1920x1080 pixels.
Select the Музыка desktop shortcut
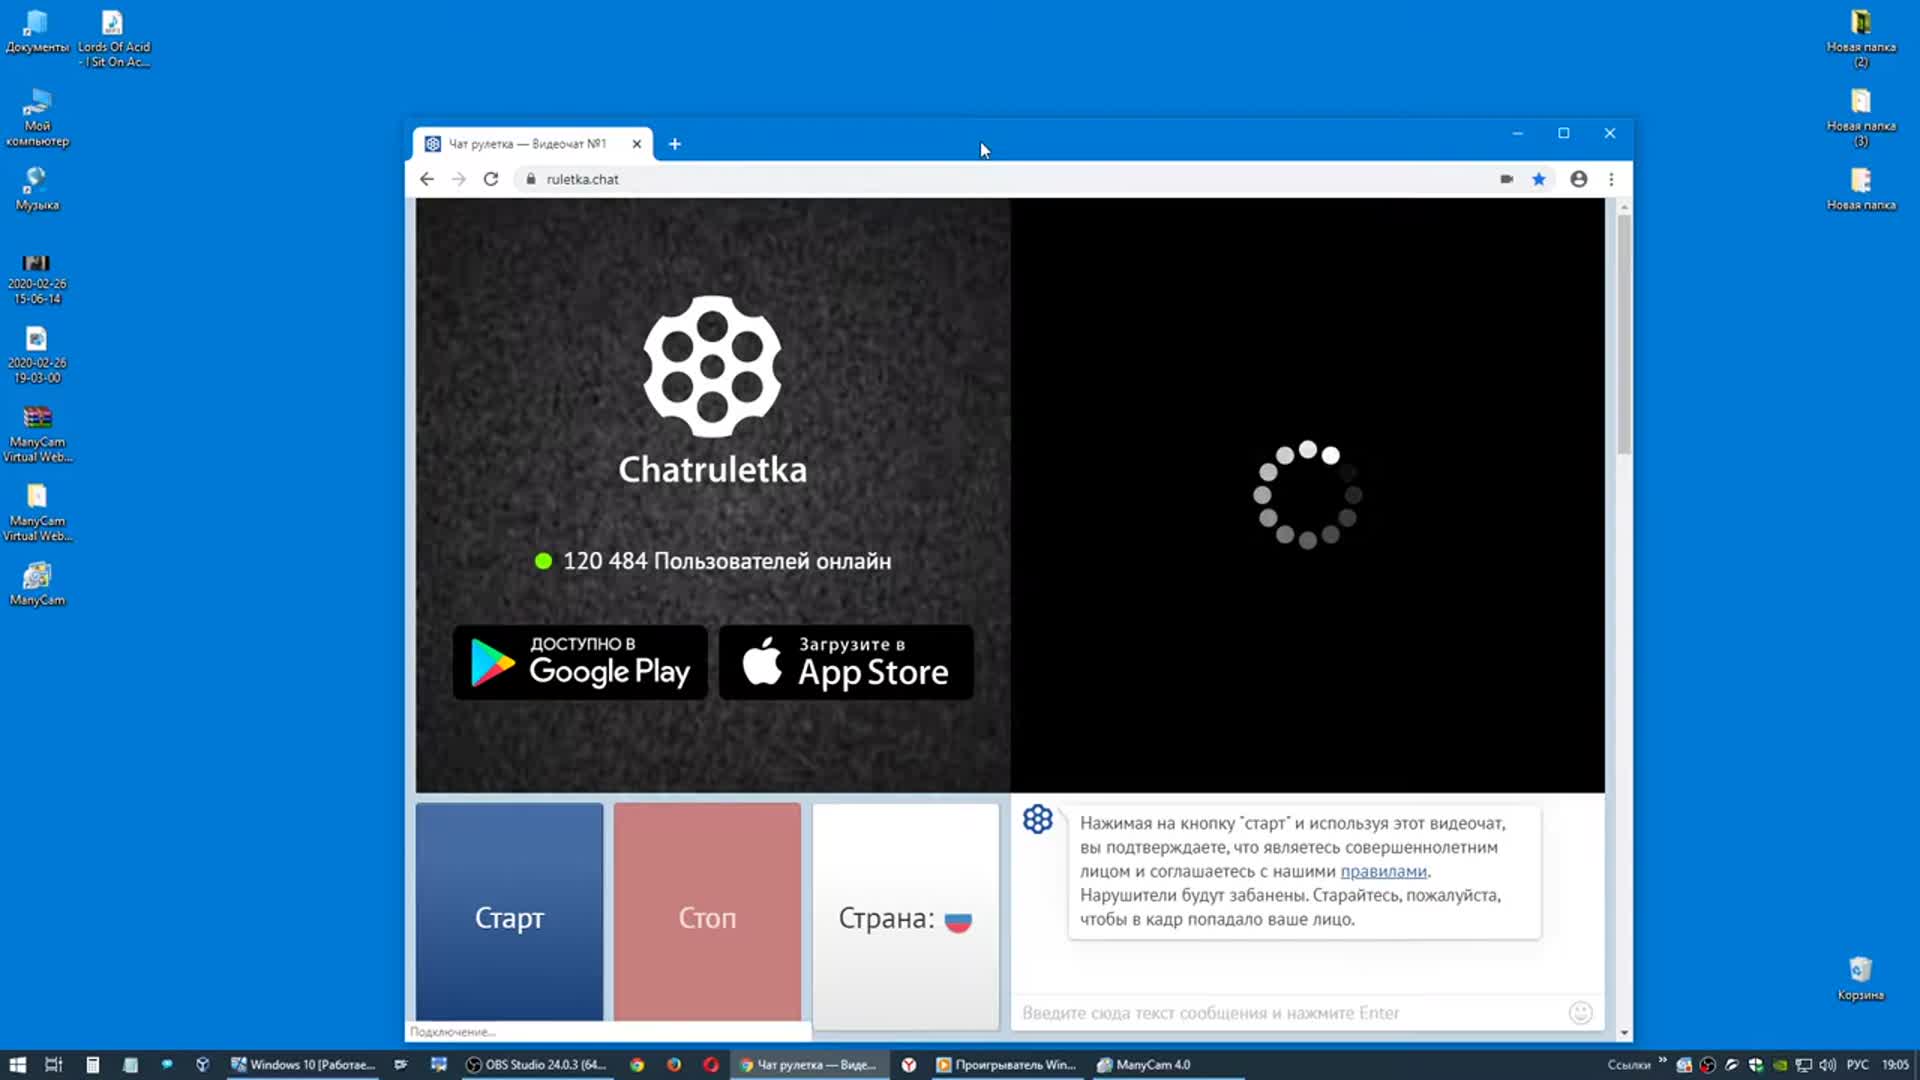coord(37,189)
